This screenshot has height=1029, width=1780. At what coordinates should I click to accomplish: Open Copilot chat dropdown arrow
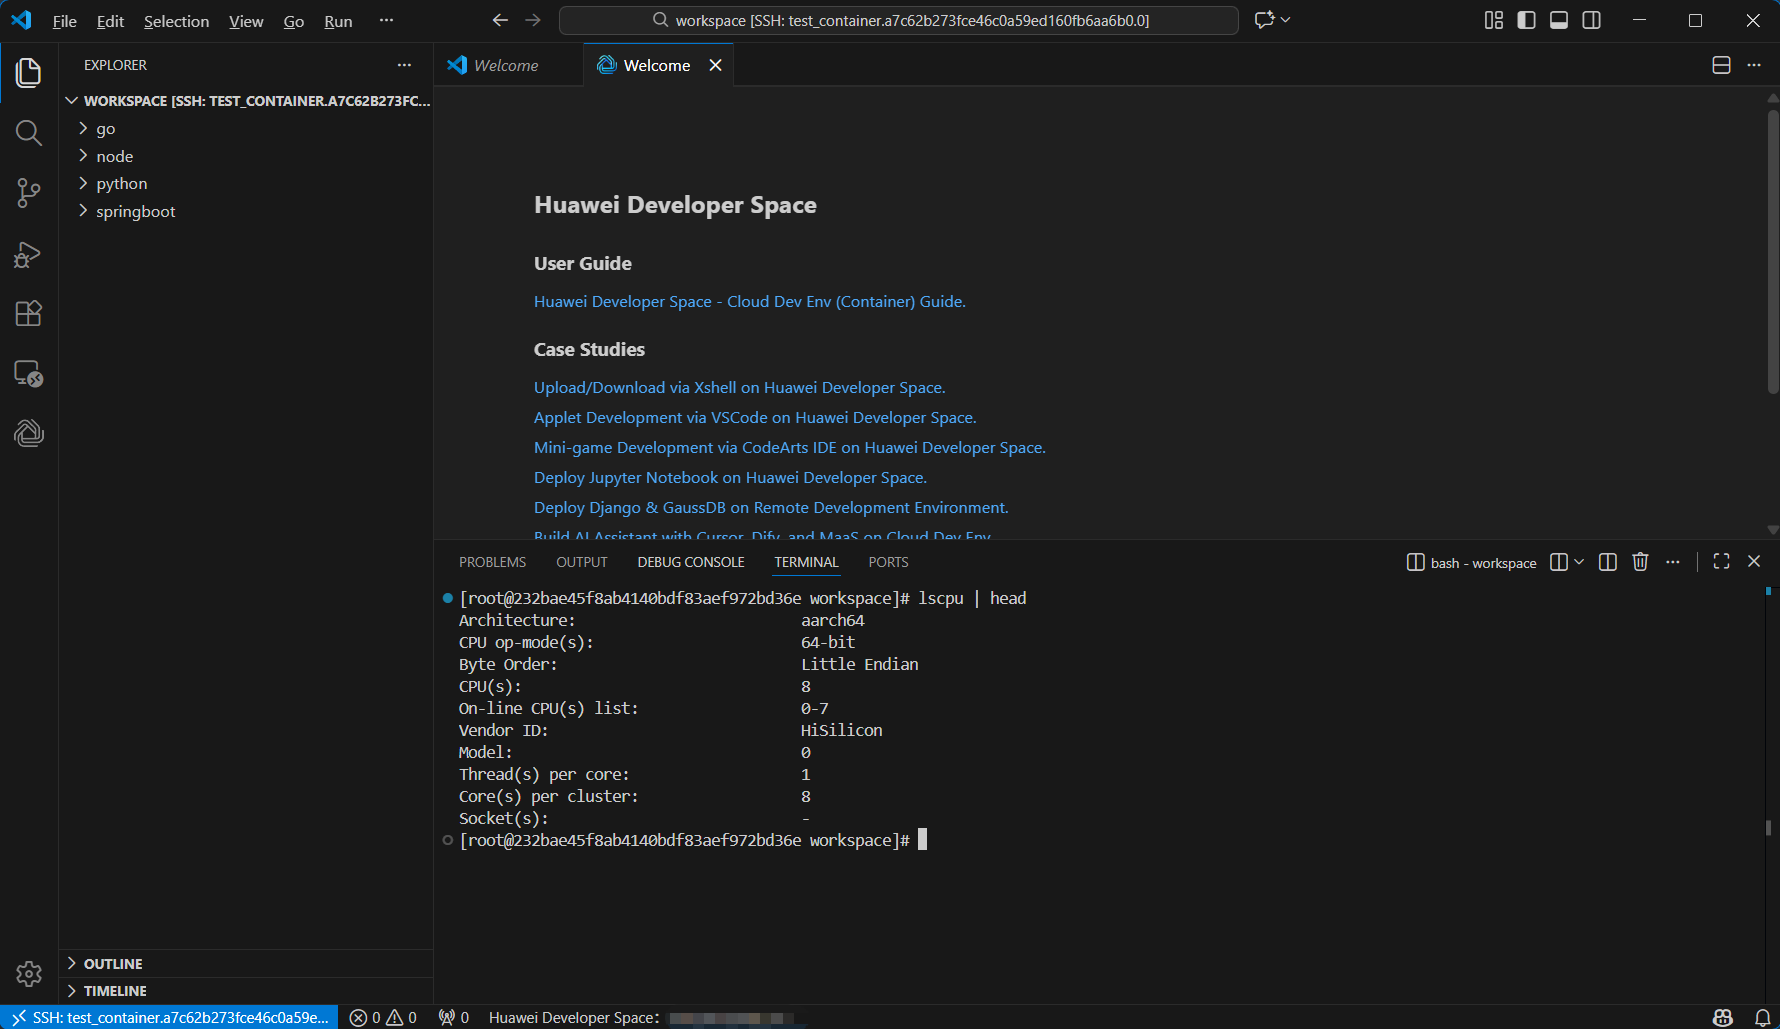[x=1286, y=20]
